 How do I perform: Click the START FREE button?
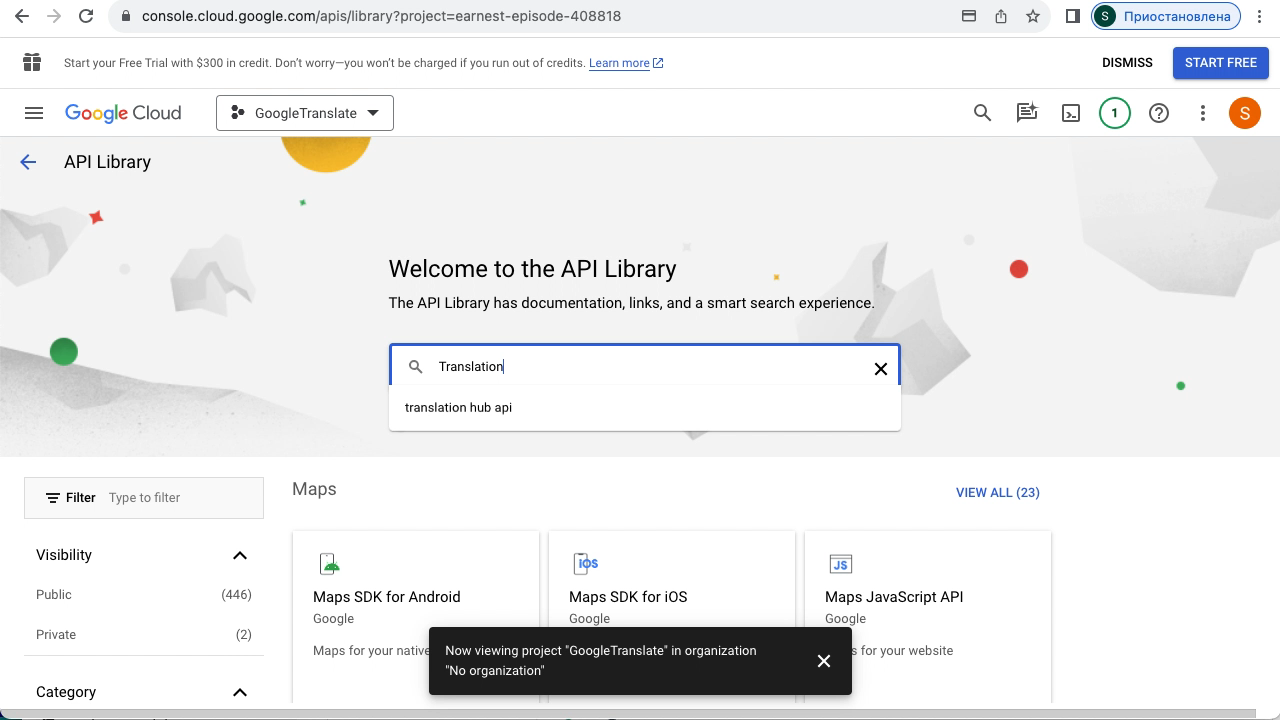1220,62
